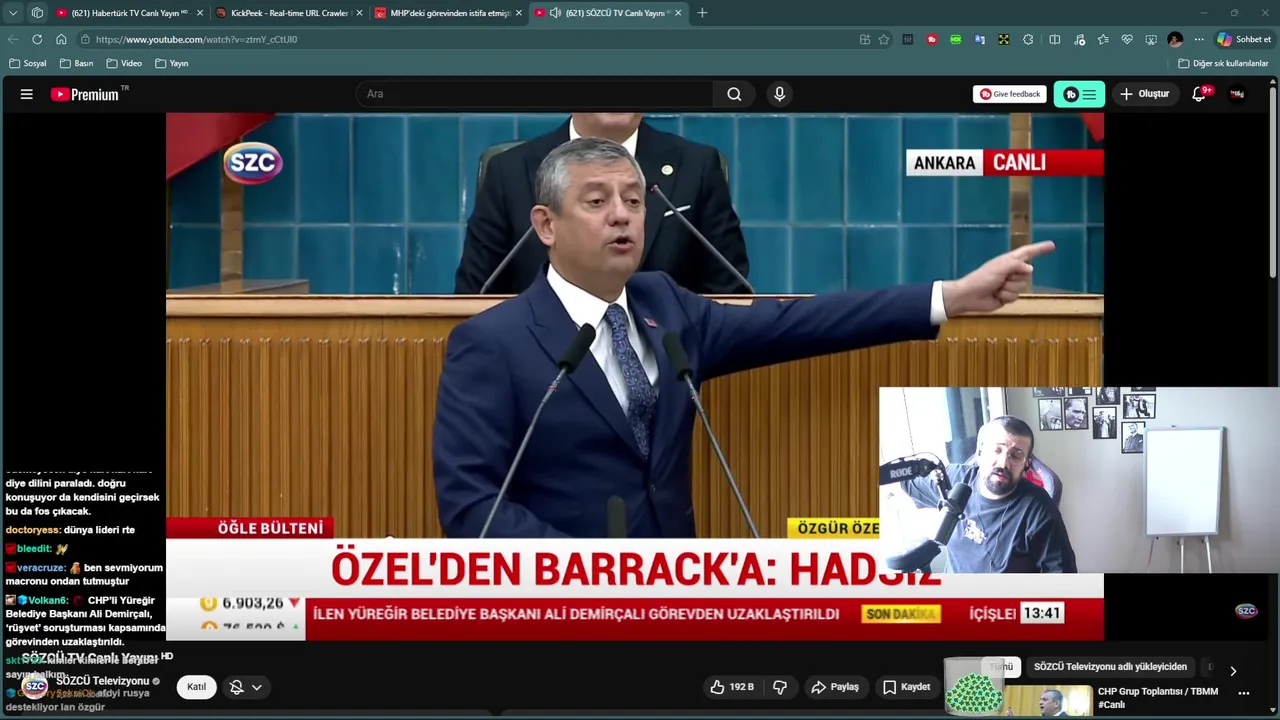Image resolution: width=1280 pixels, height=720 pixels.
Task: Click the Give feedback button
Action: (1010, 94)
